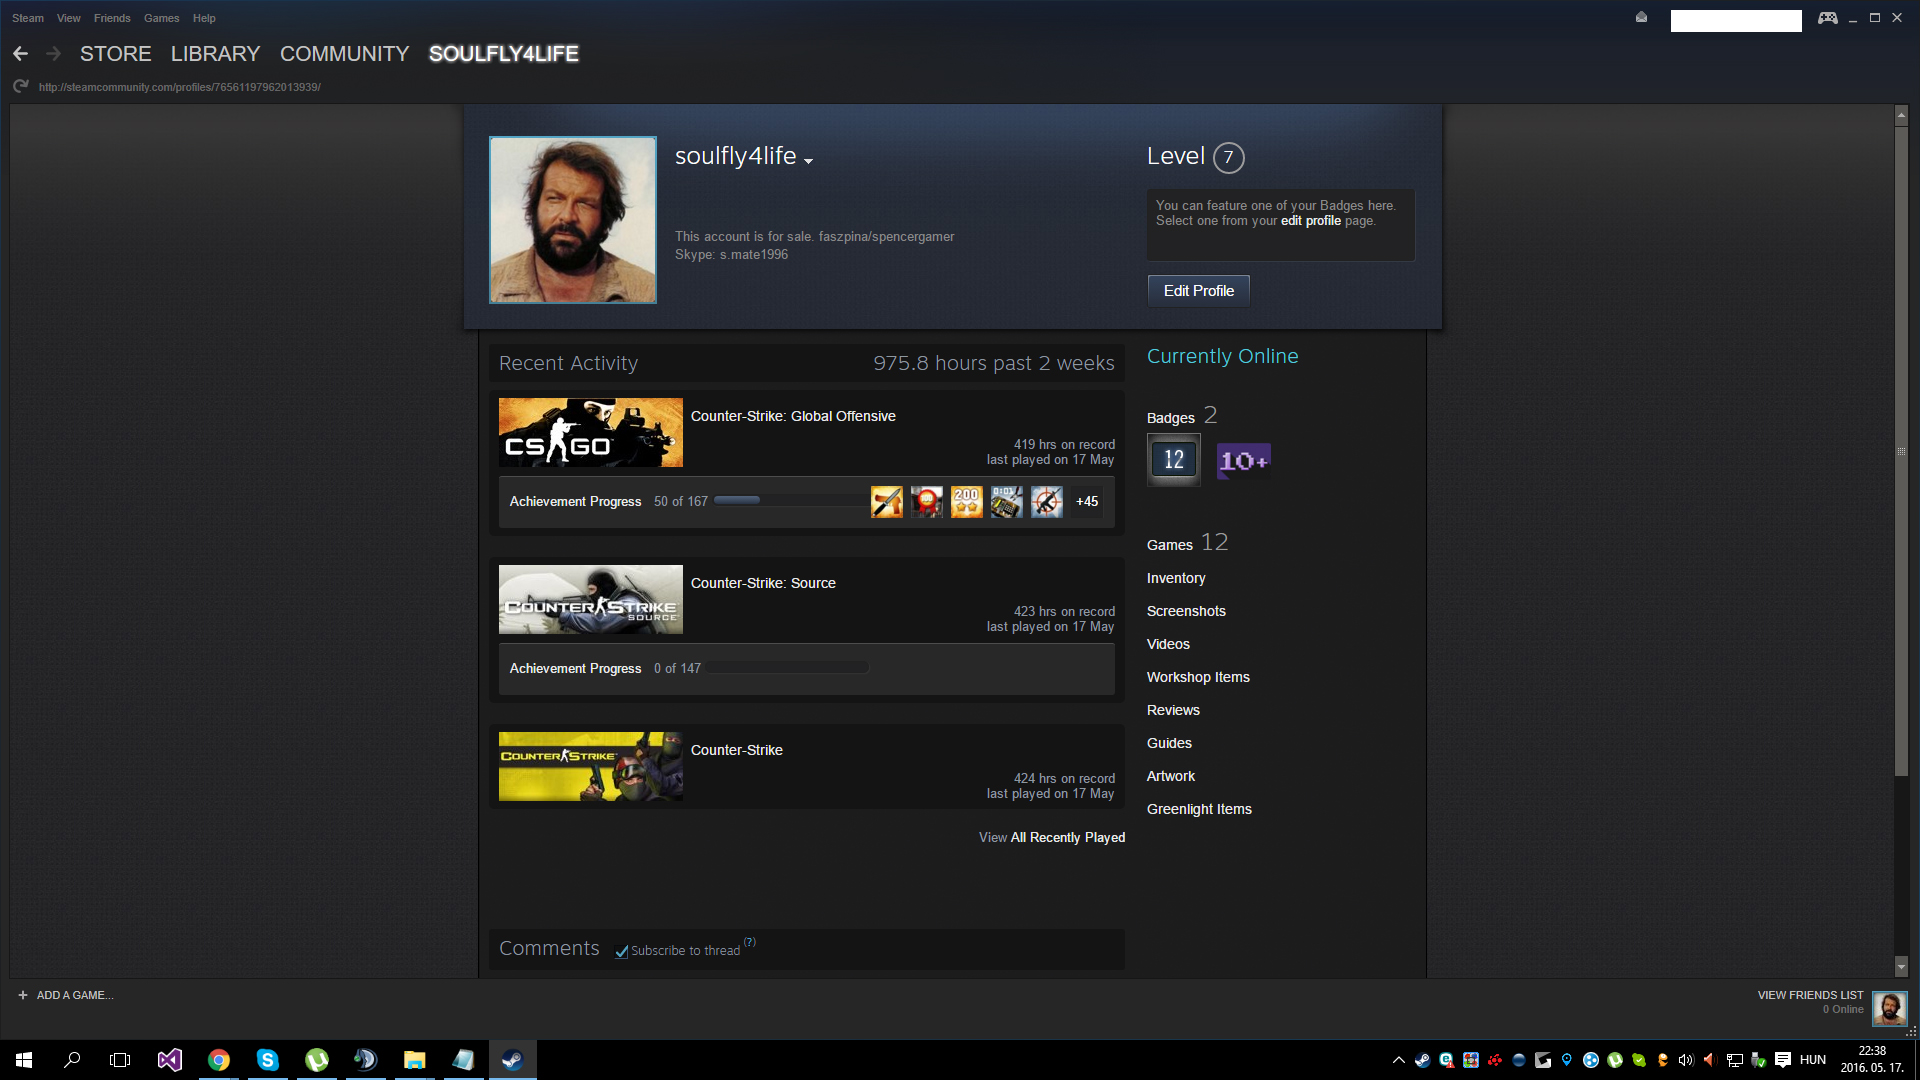Image resolution: width=1920 pixels, height=1080 pixels.
Task: View the 200 two-stars achievement icon
Action: tap(967, 502)
